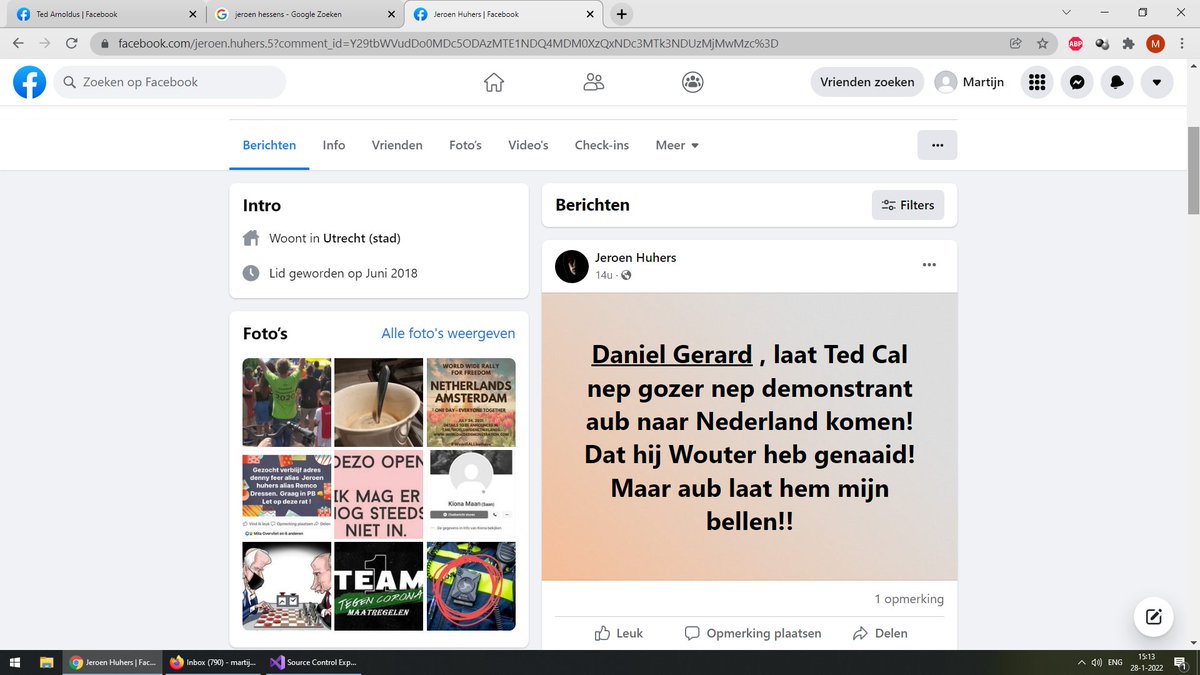
Task: Open Messenger icon
Action: click(1077, 82)
